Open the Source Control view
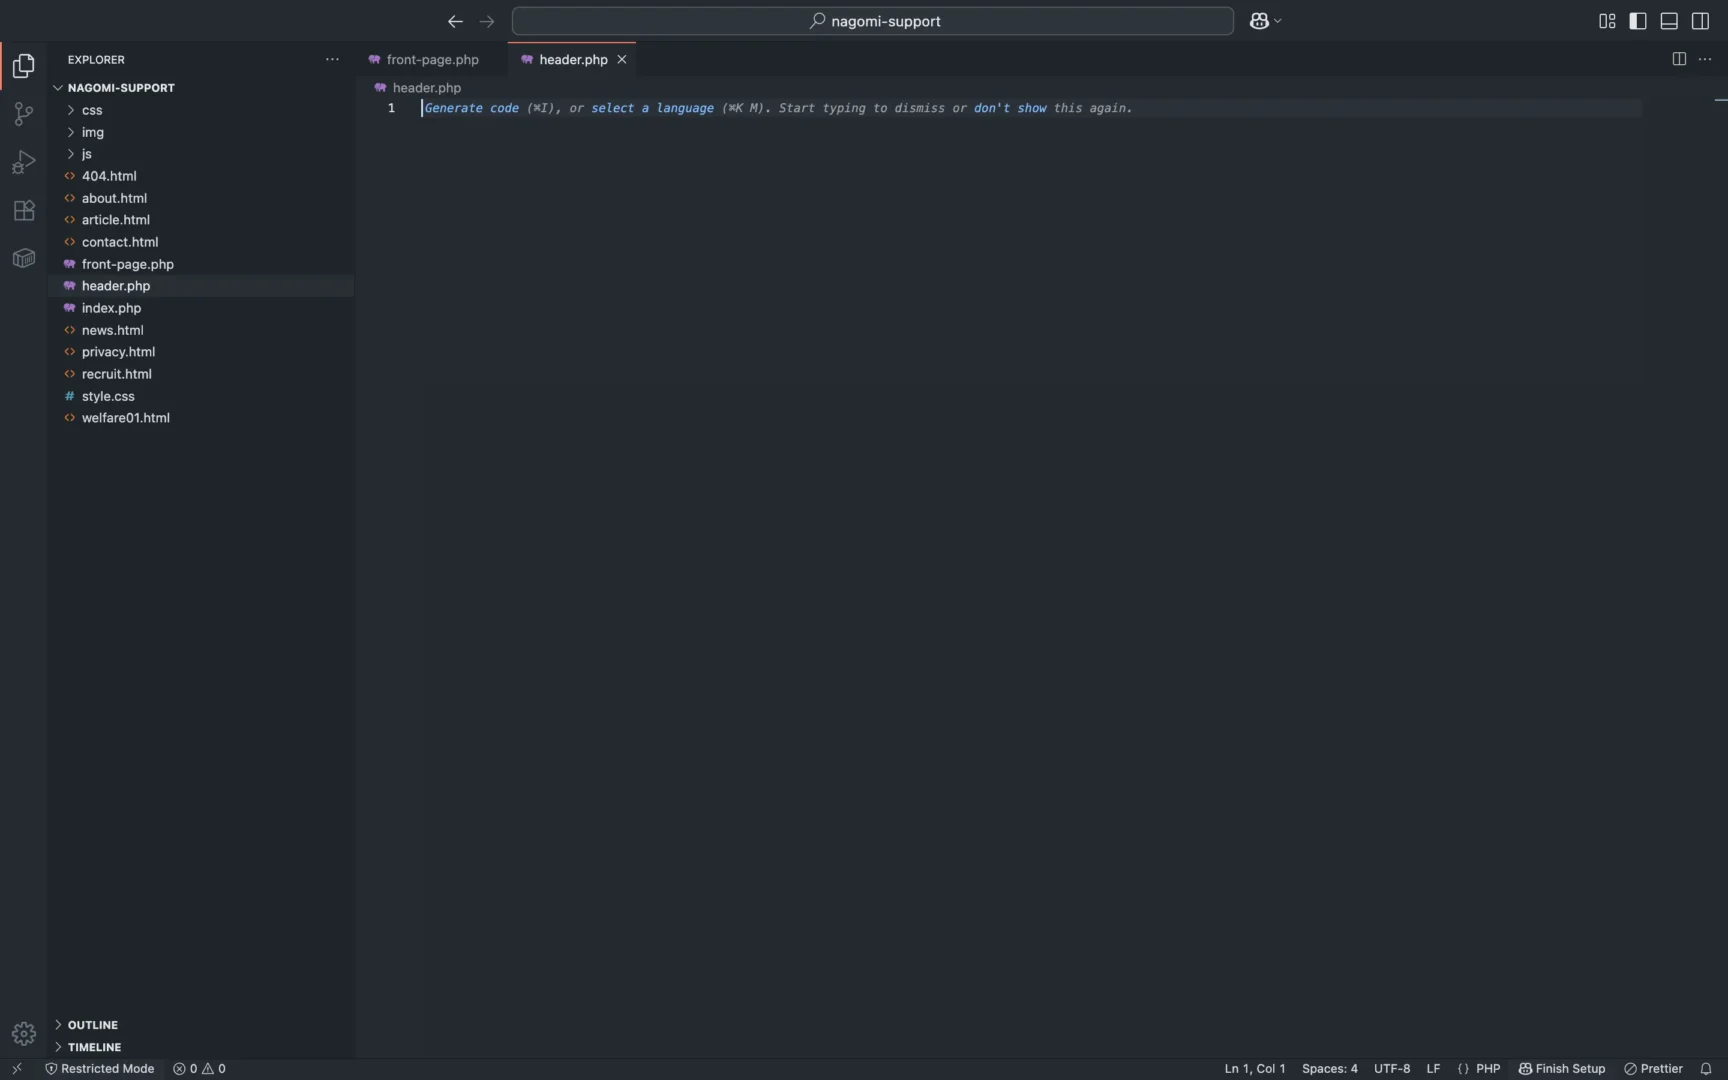The height and width of the screenshot is (1080, 1728). click(x=23, y=114)
